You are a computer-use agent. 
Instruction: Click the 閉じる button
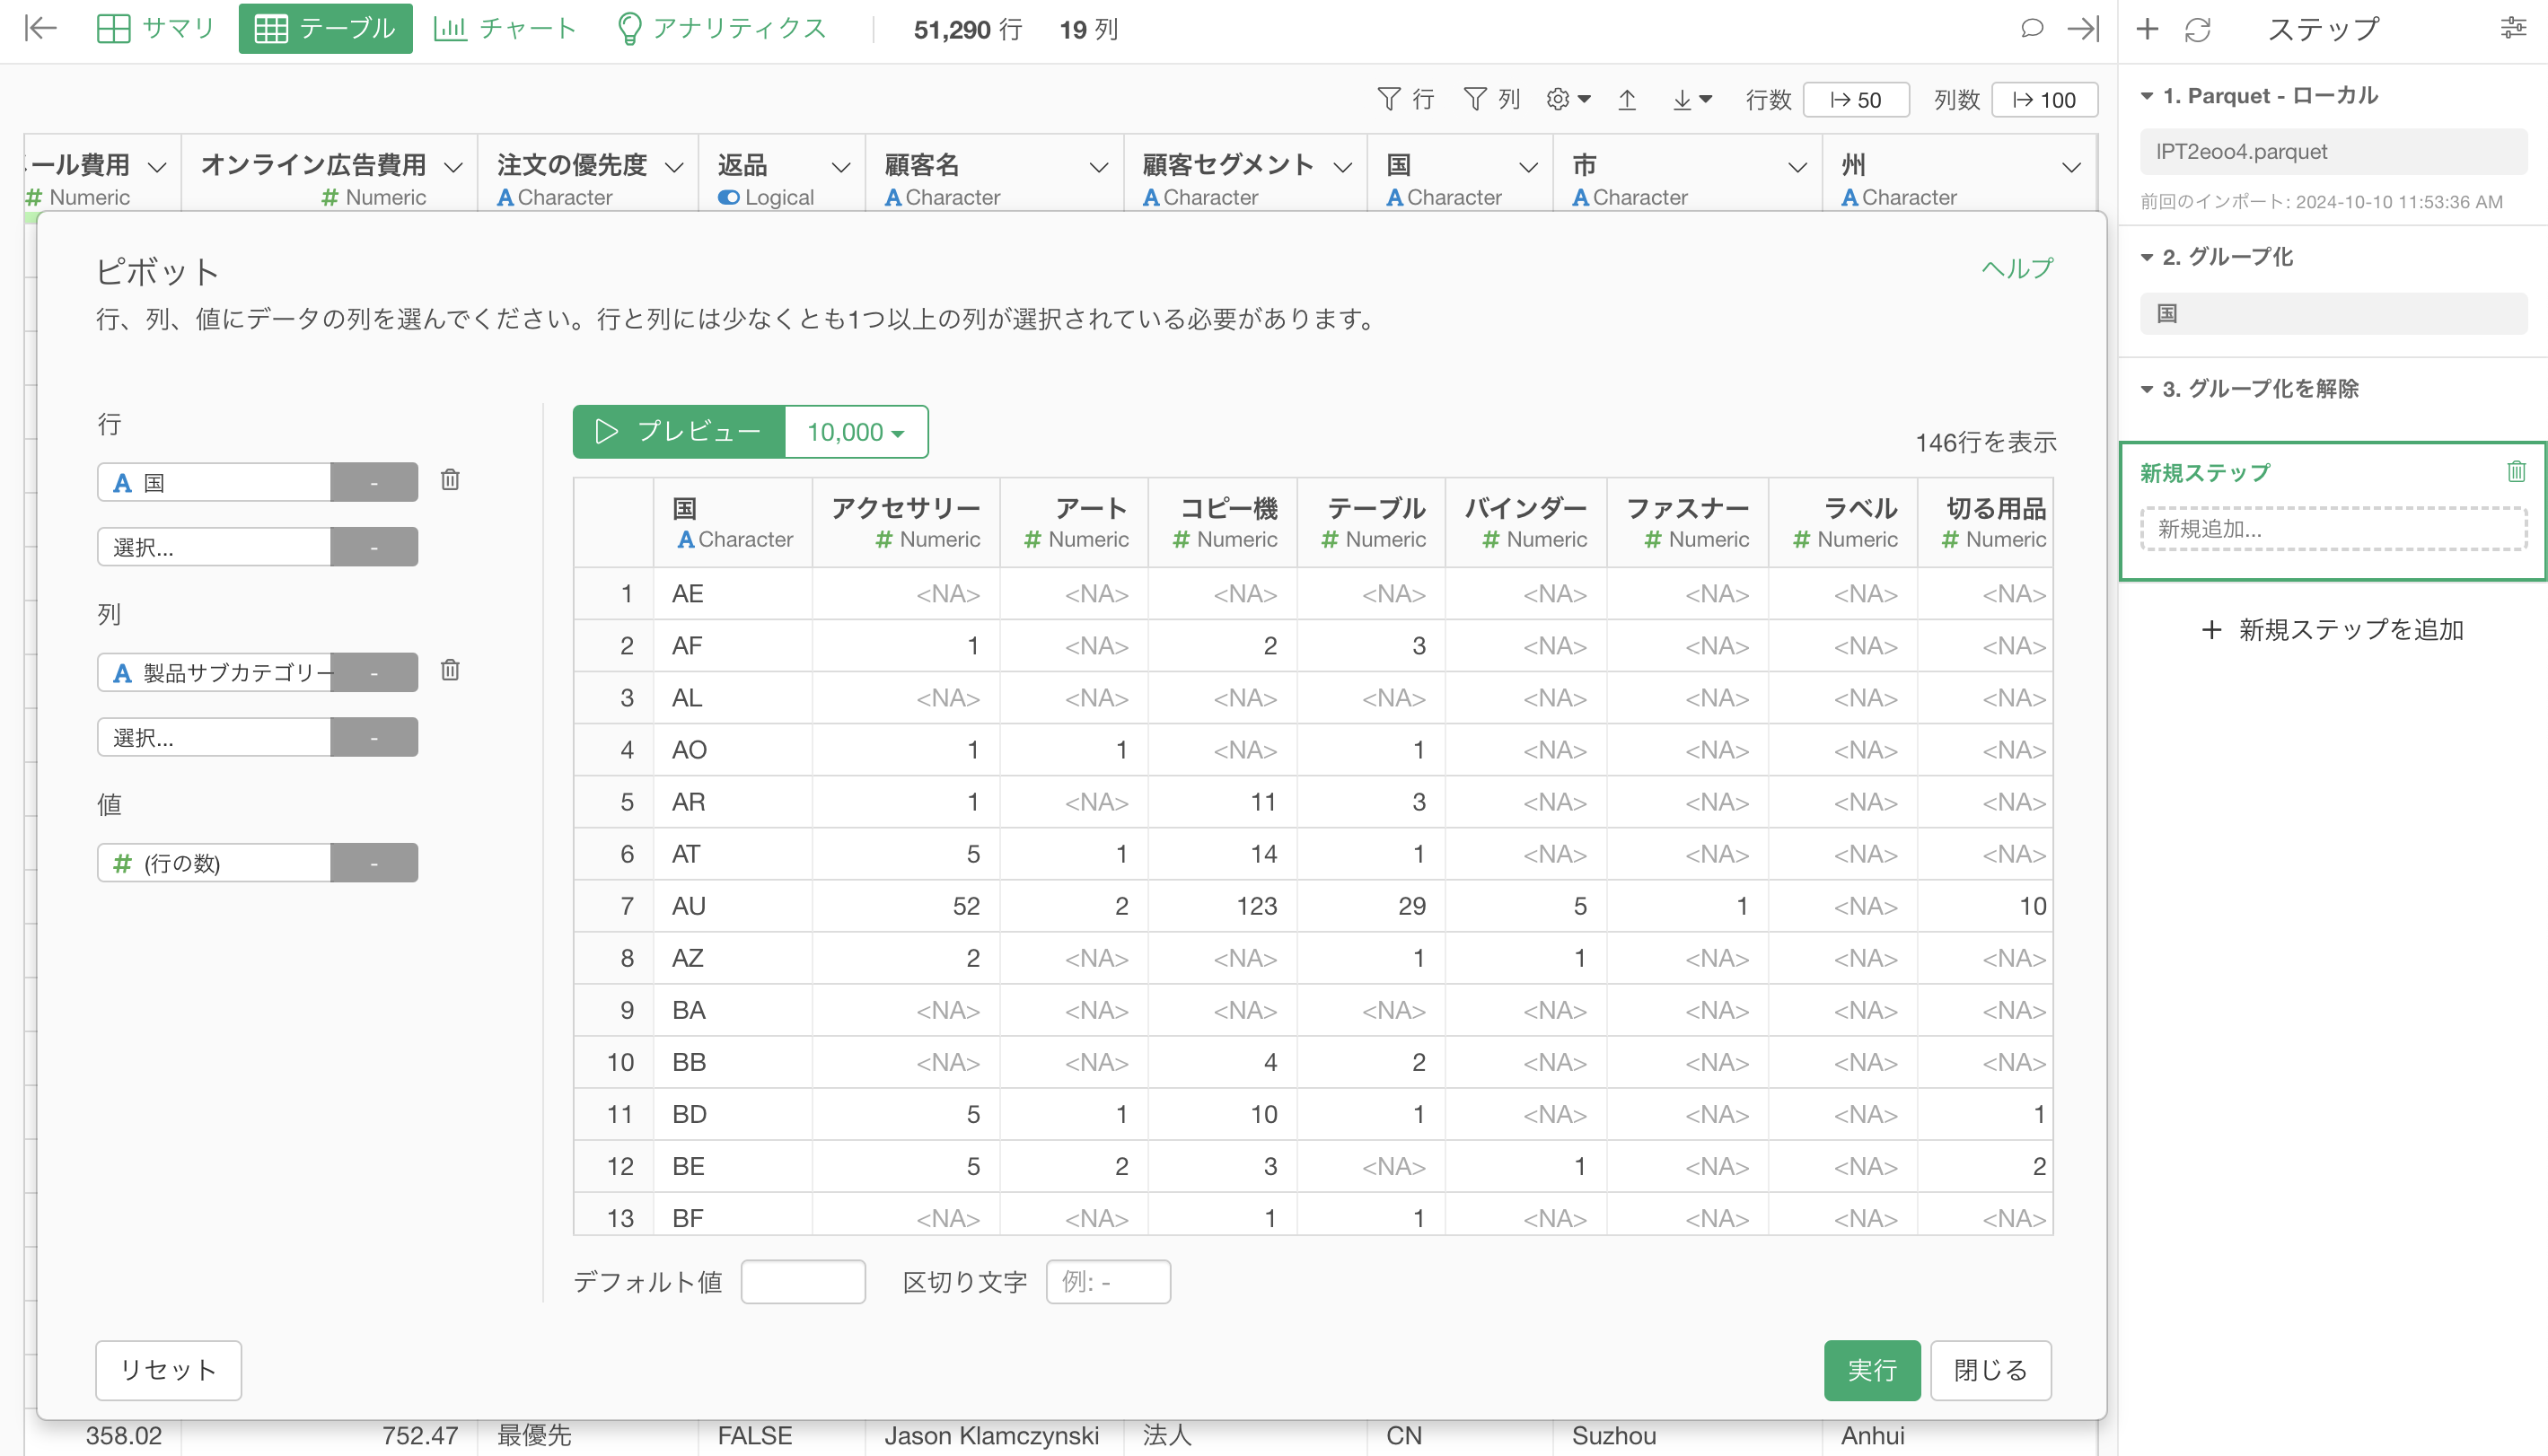point(1990,1370)
